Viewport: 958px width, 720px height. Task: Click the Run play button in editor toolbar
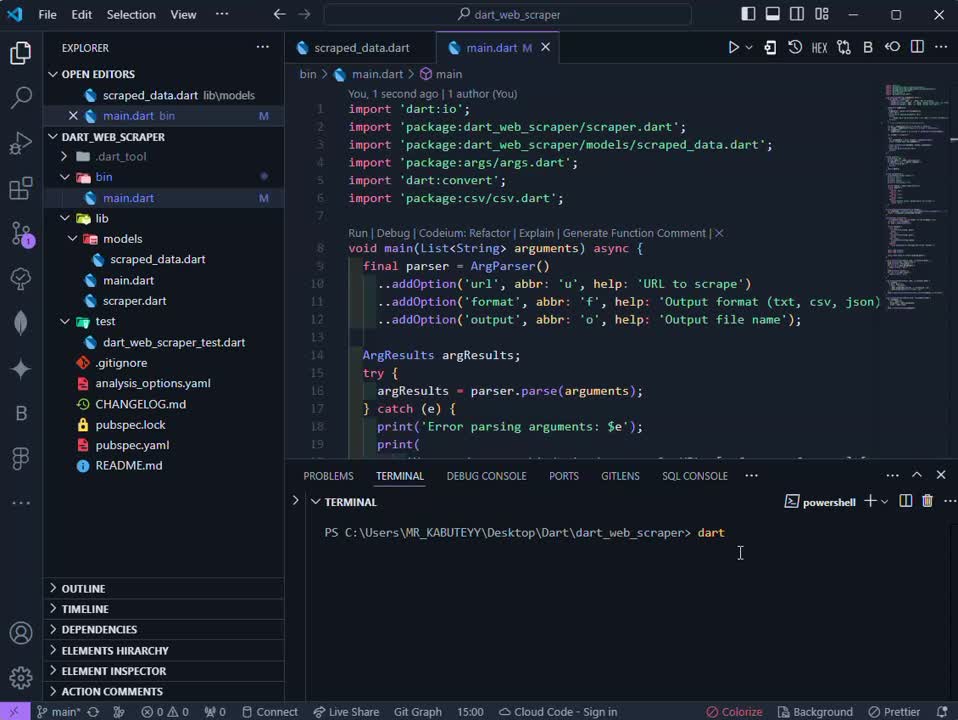coord(733,47)
